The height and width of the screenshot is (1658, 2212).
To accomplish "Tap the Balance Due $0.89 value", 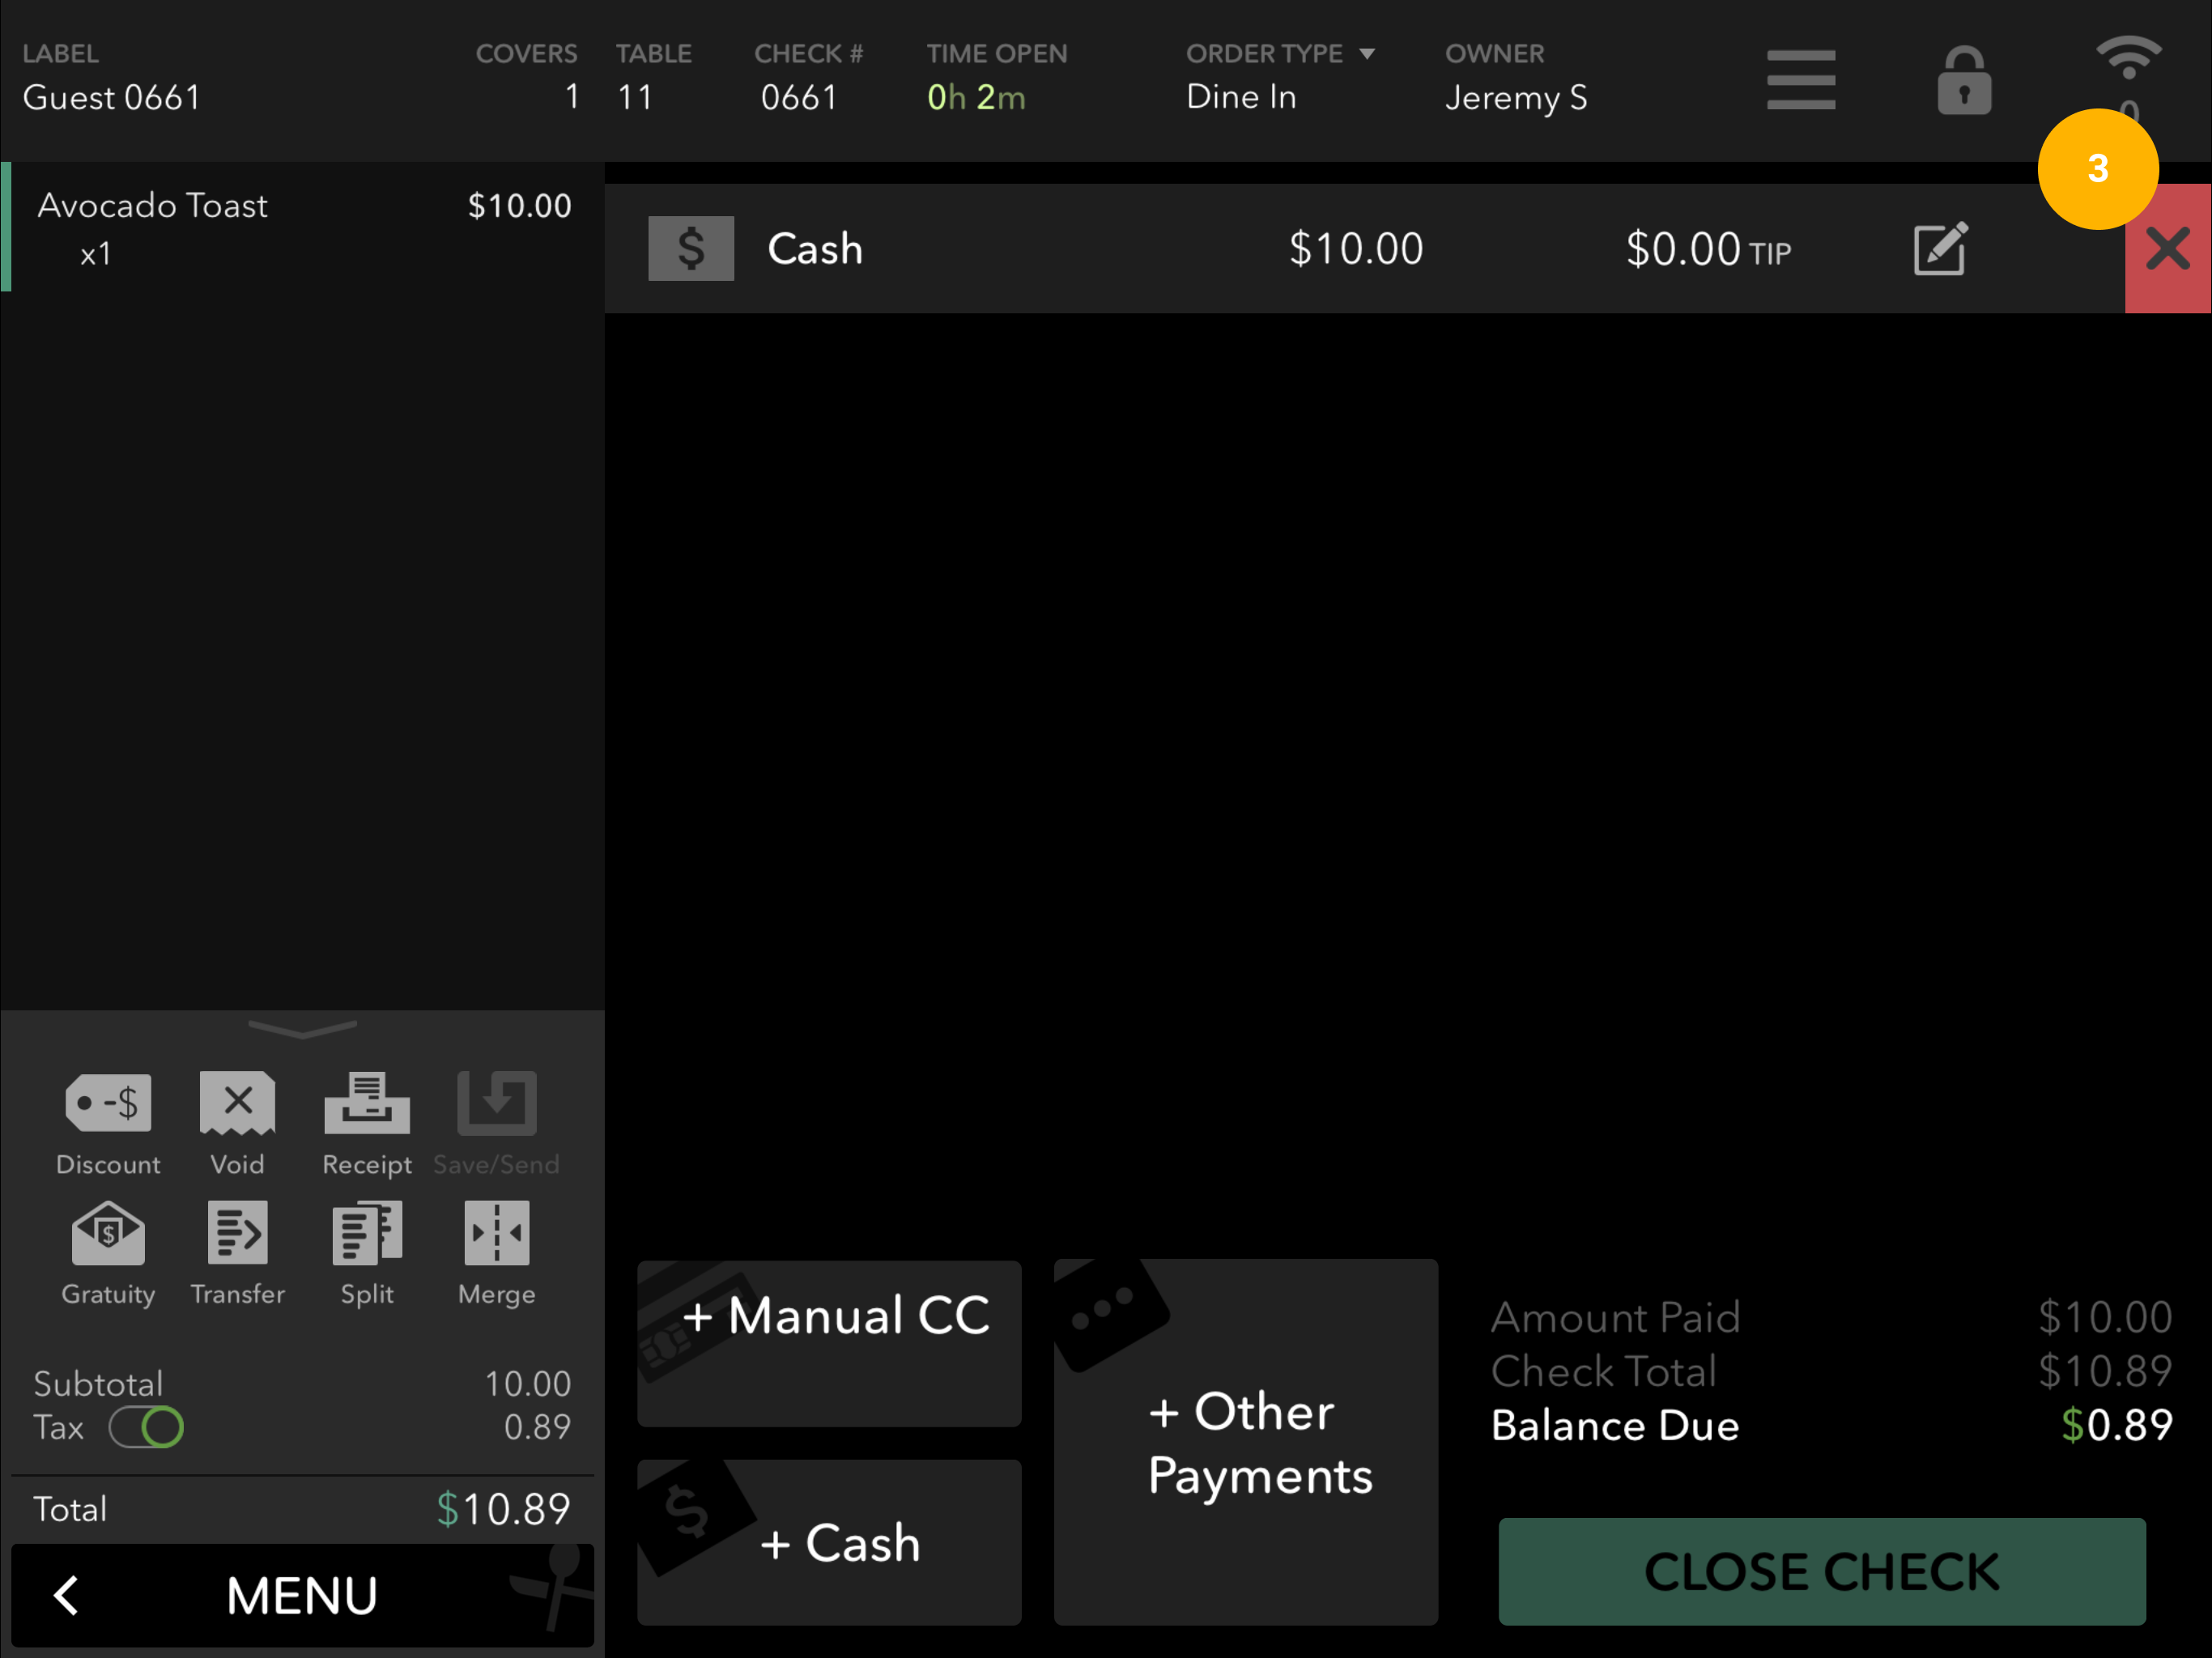I will click(2117, 1425).
